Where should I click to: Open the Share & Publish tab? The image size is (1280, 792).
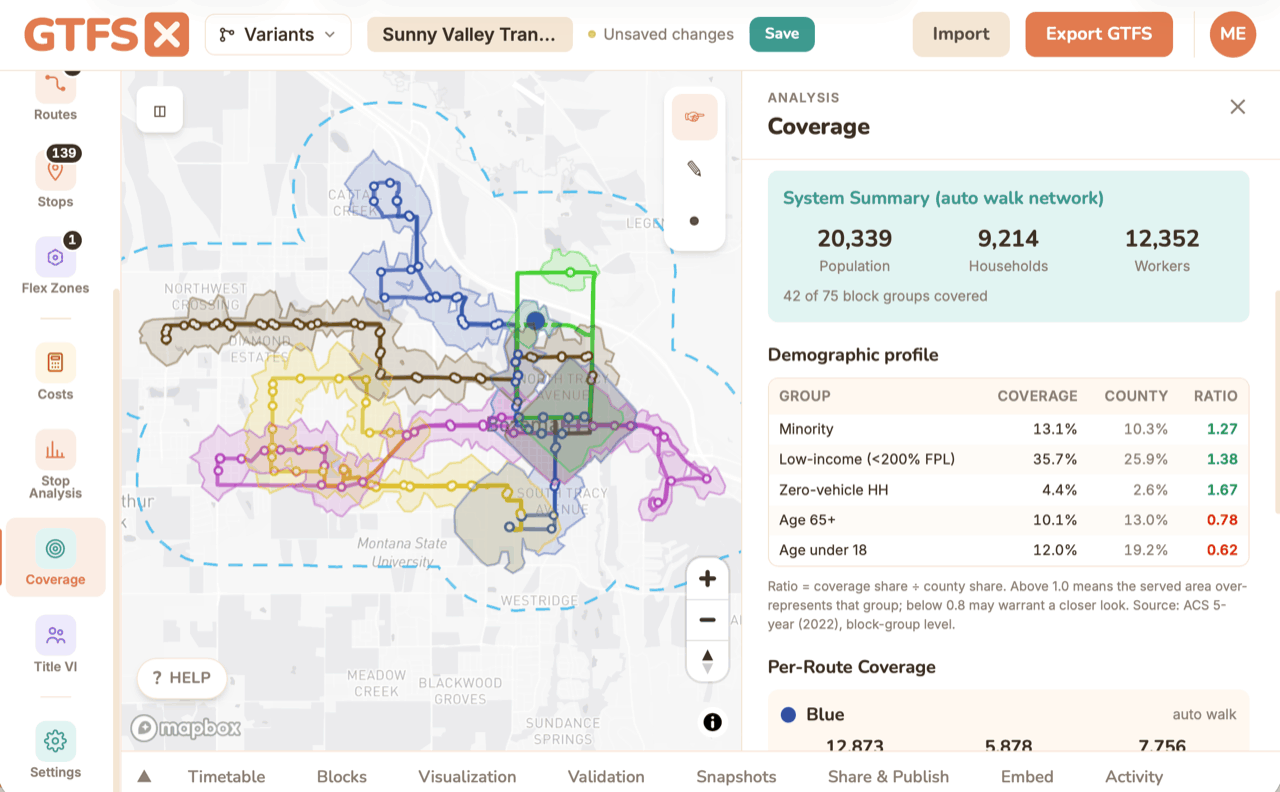(x=888, y=776)
